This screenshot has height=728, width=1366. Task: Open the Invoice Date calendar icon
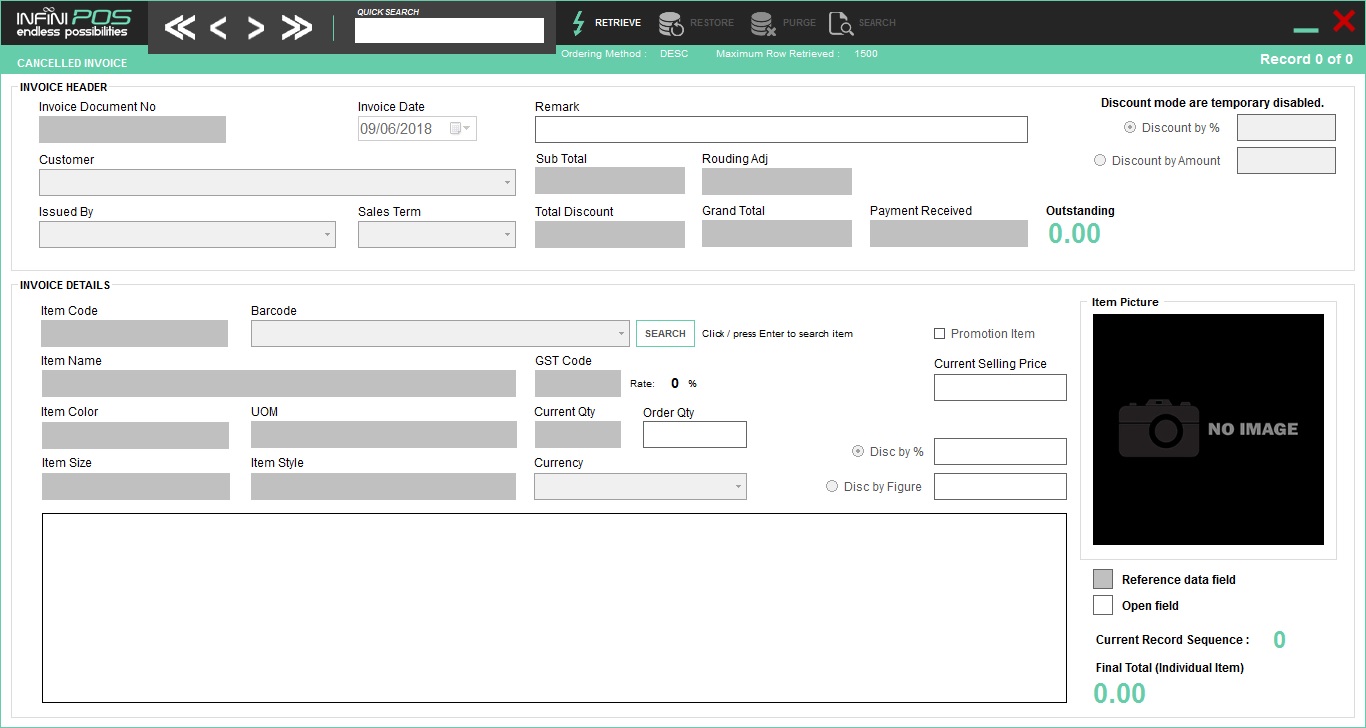[456, 128]
